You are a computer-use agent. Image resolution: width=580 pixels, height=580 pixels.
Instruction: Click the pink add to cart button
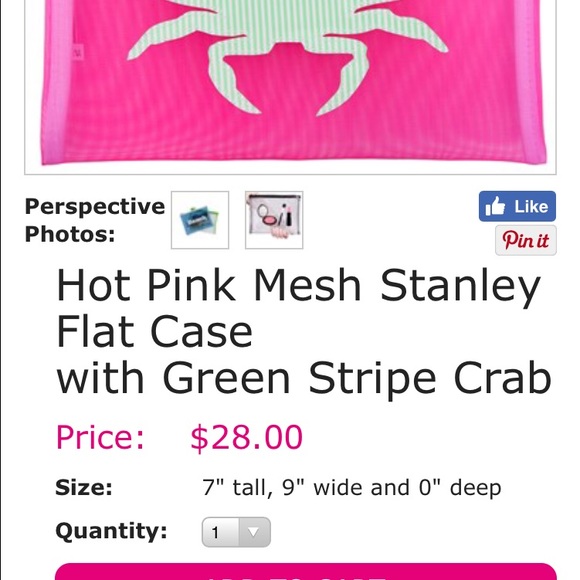pyautogui.click(x=306, y=571)
